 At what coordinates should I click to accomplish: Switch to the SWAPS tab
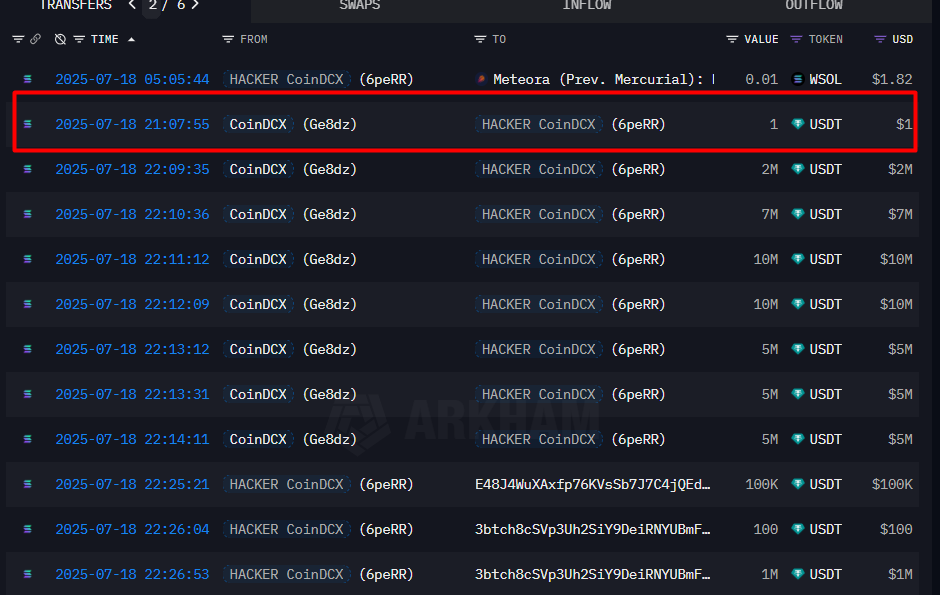point(360,5)
